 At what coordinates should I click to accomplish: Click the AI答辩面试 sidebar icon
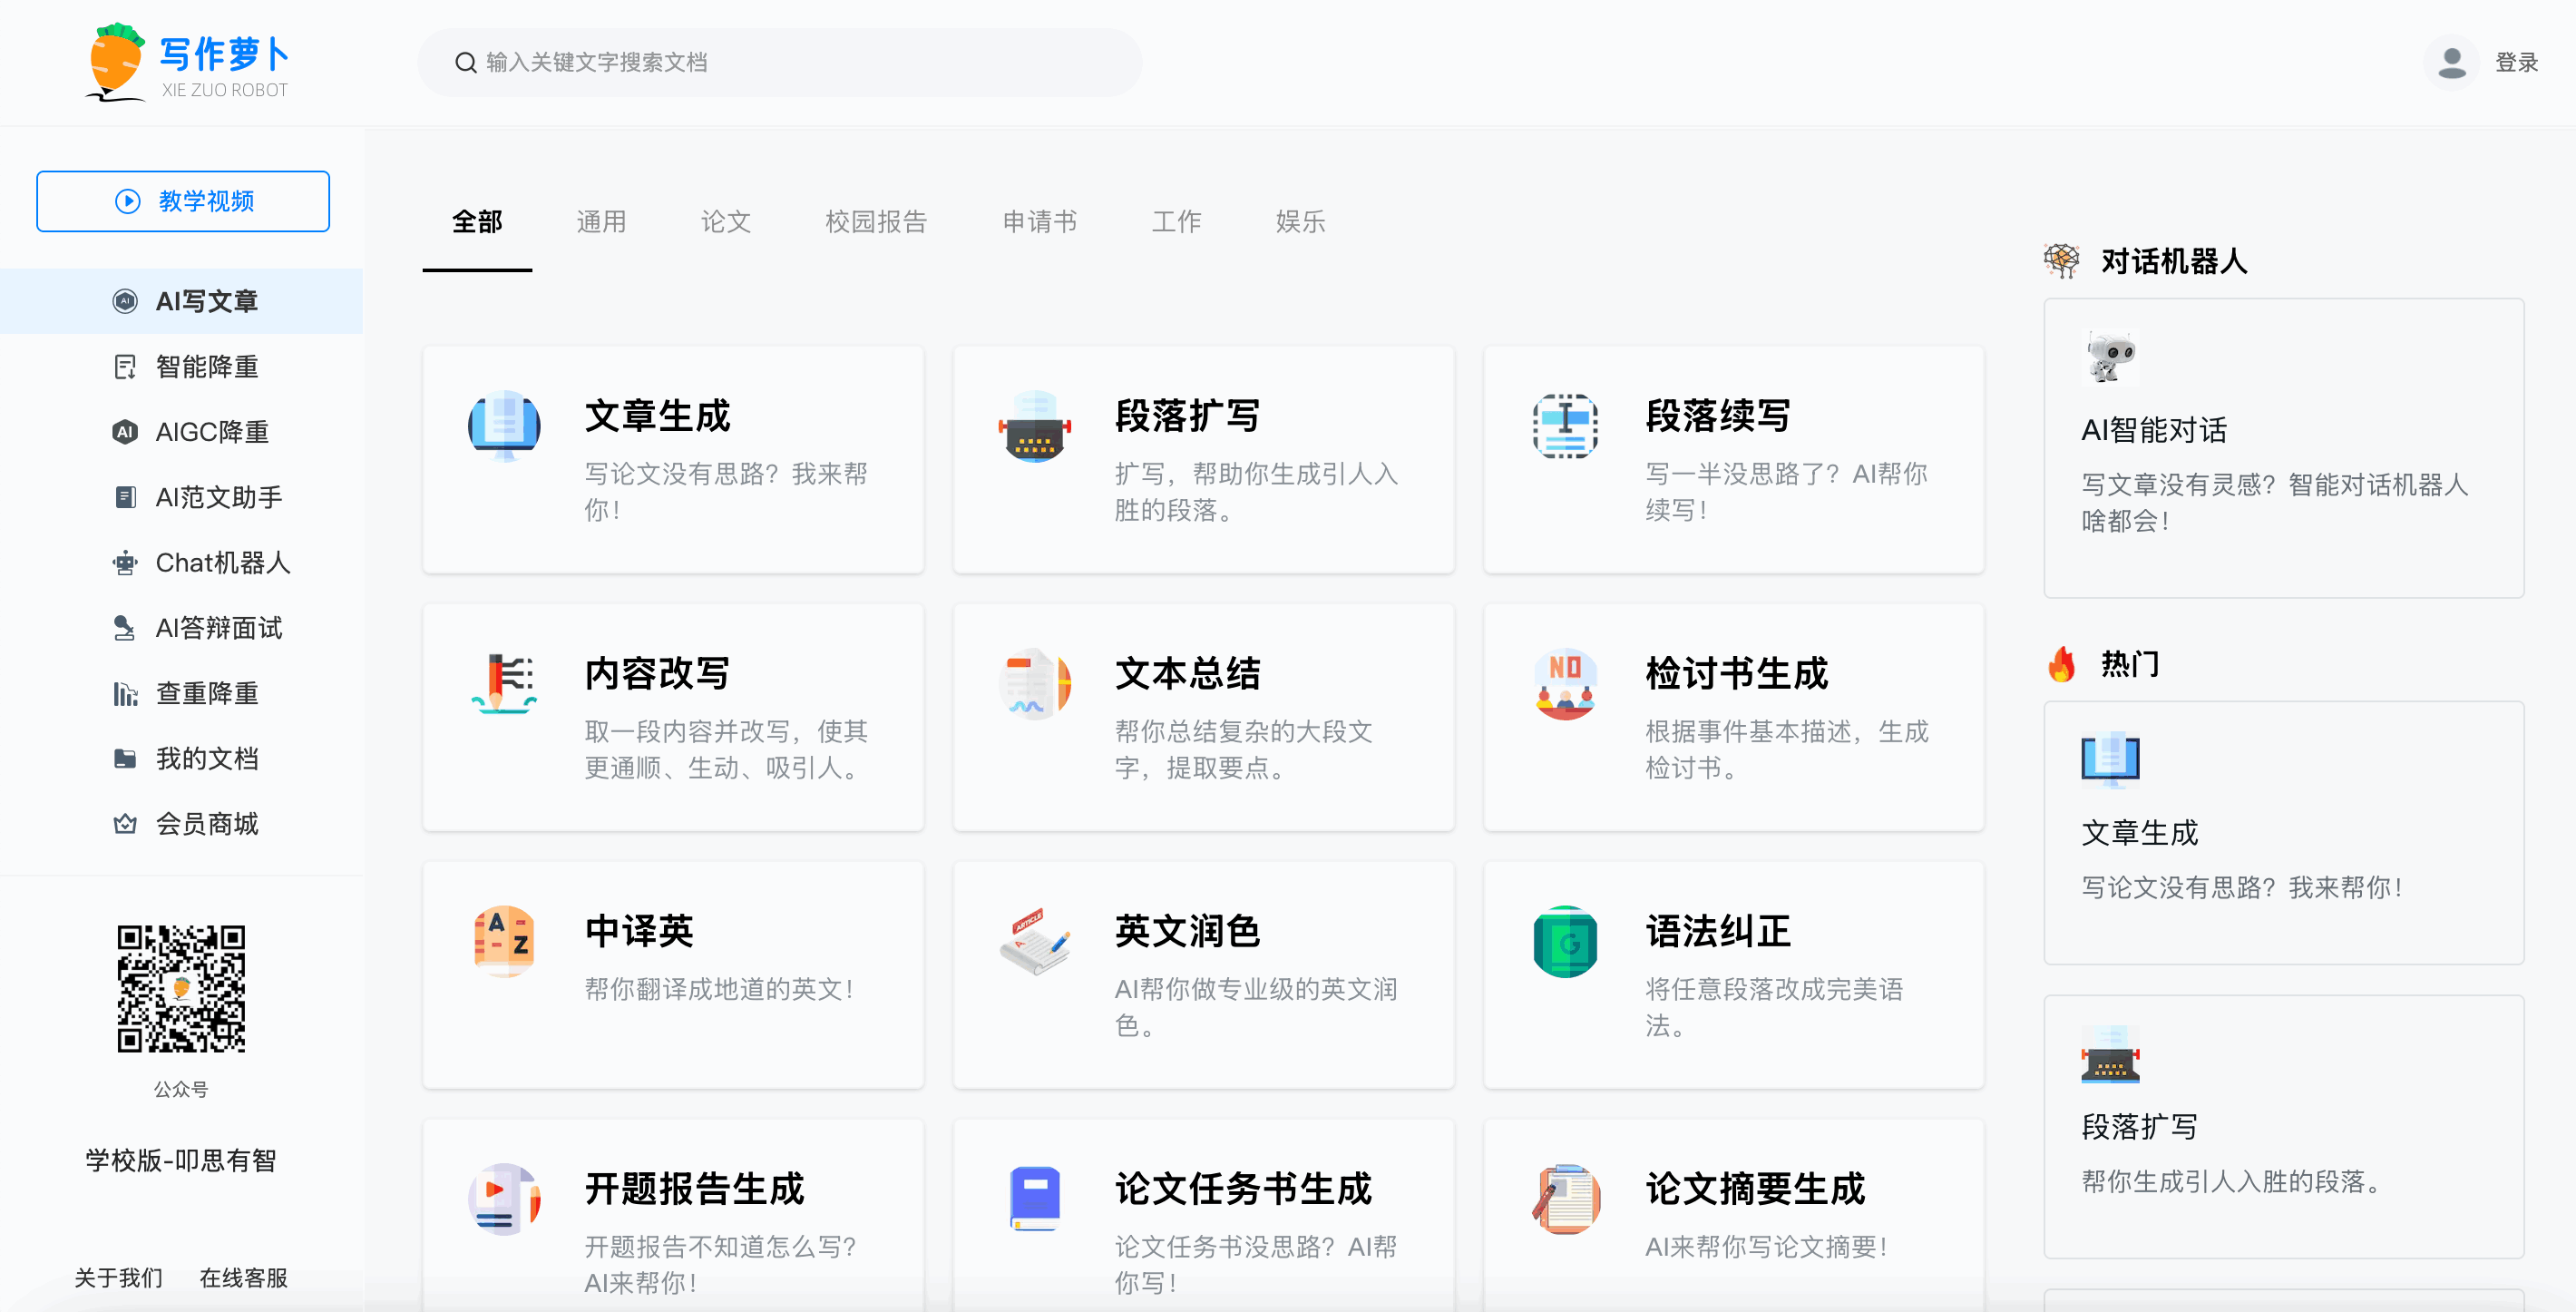(124, 628)
